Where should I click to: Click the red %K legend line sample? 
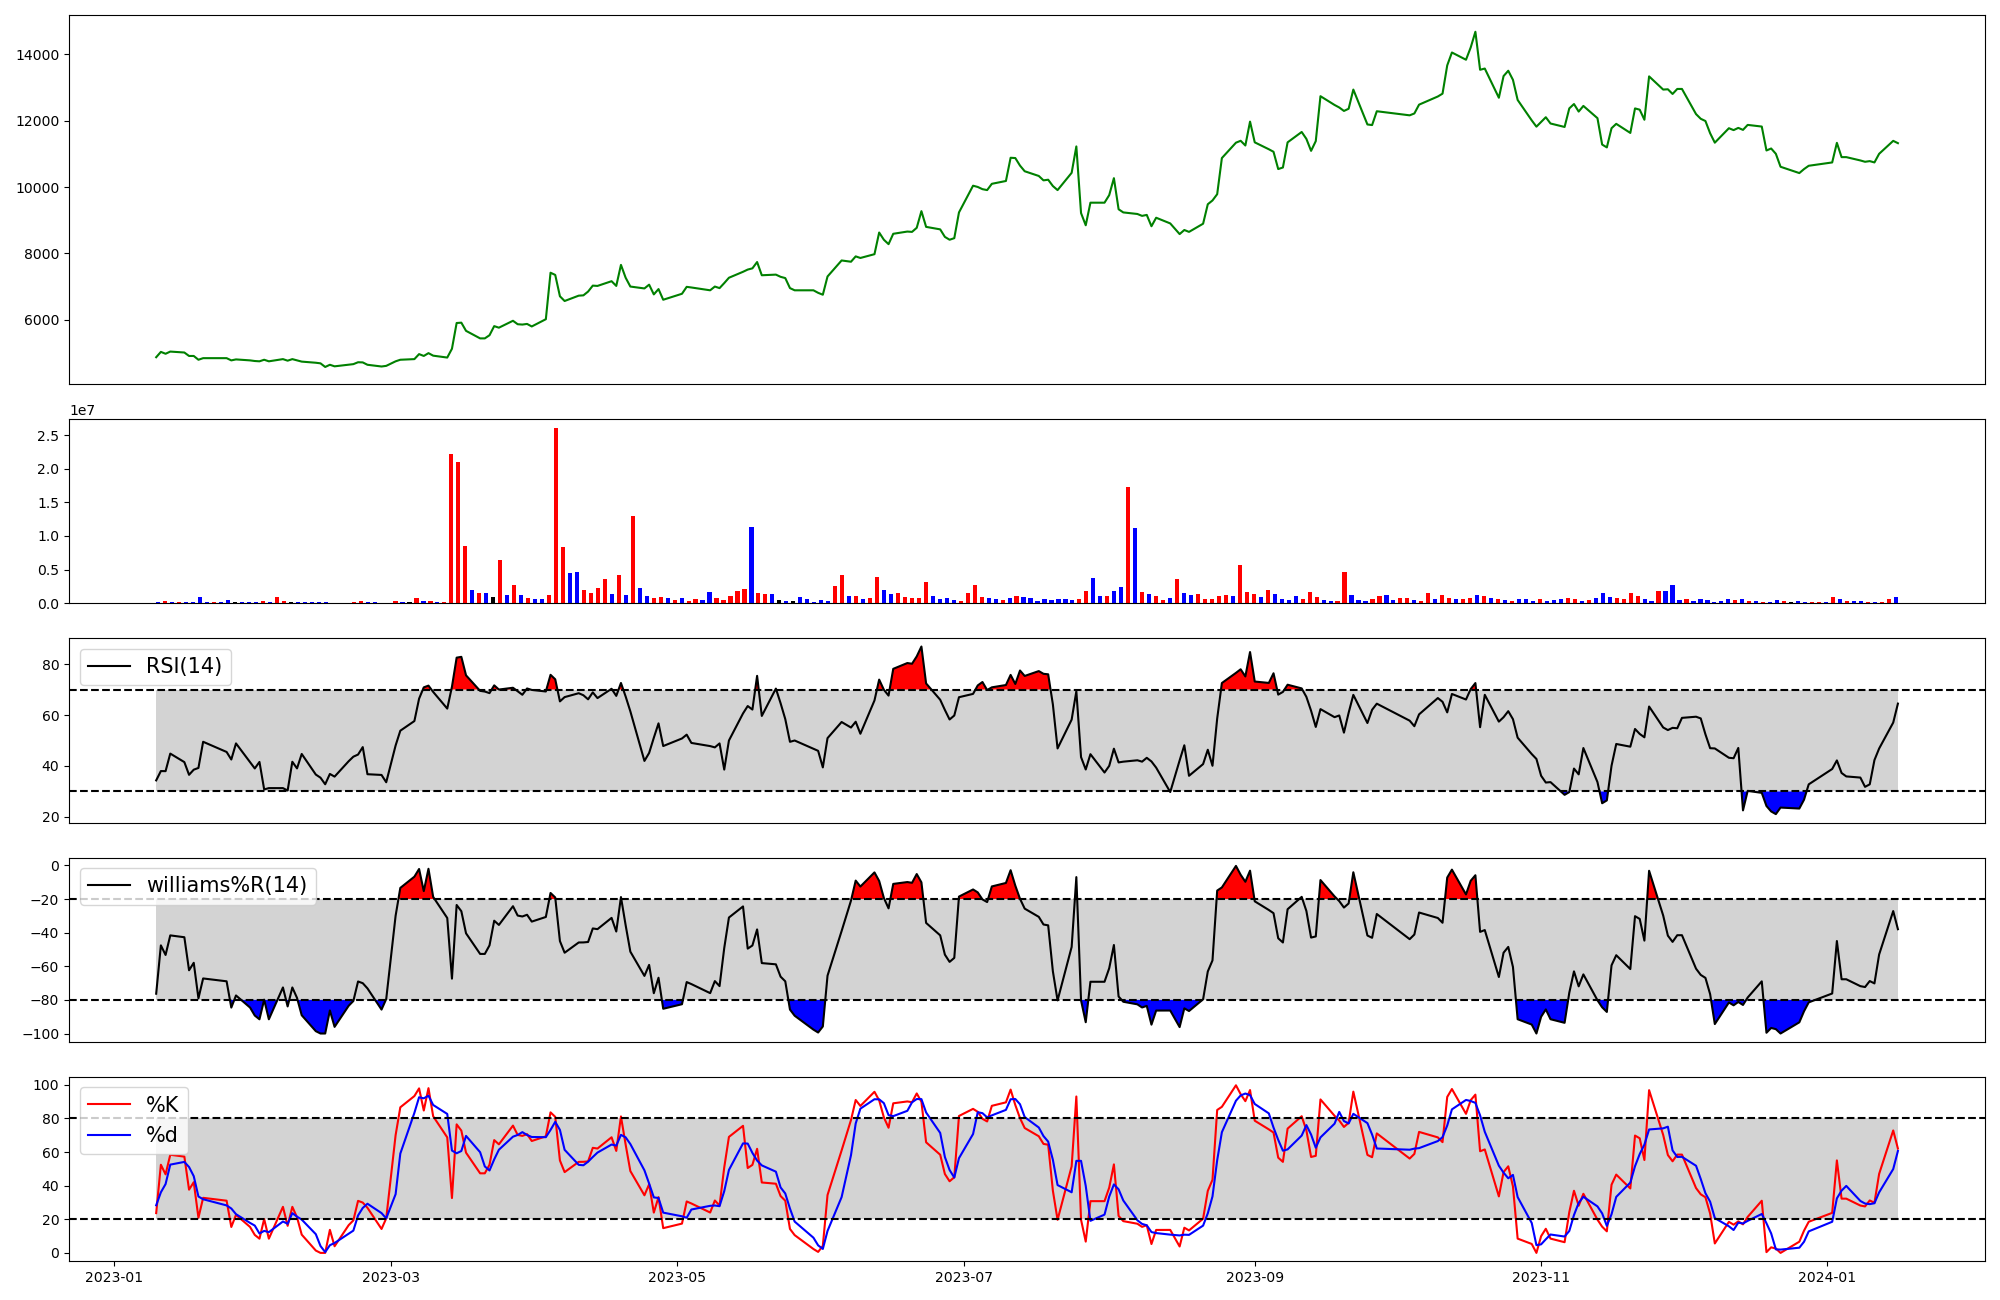(110, 1105)
